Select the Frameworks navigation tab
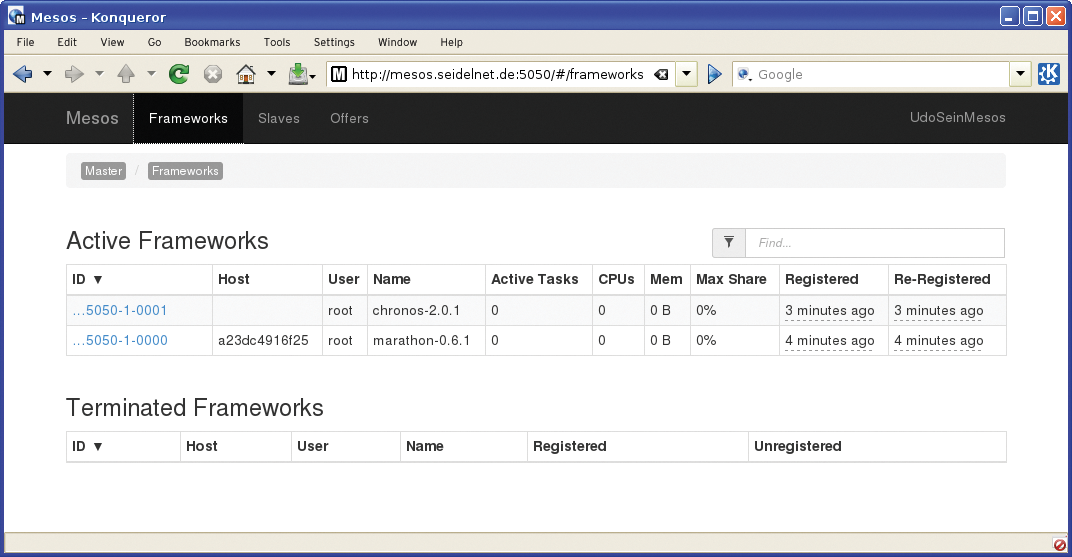The image size is (1072, 557). [188, 118]
